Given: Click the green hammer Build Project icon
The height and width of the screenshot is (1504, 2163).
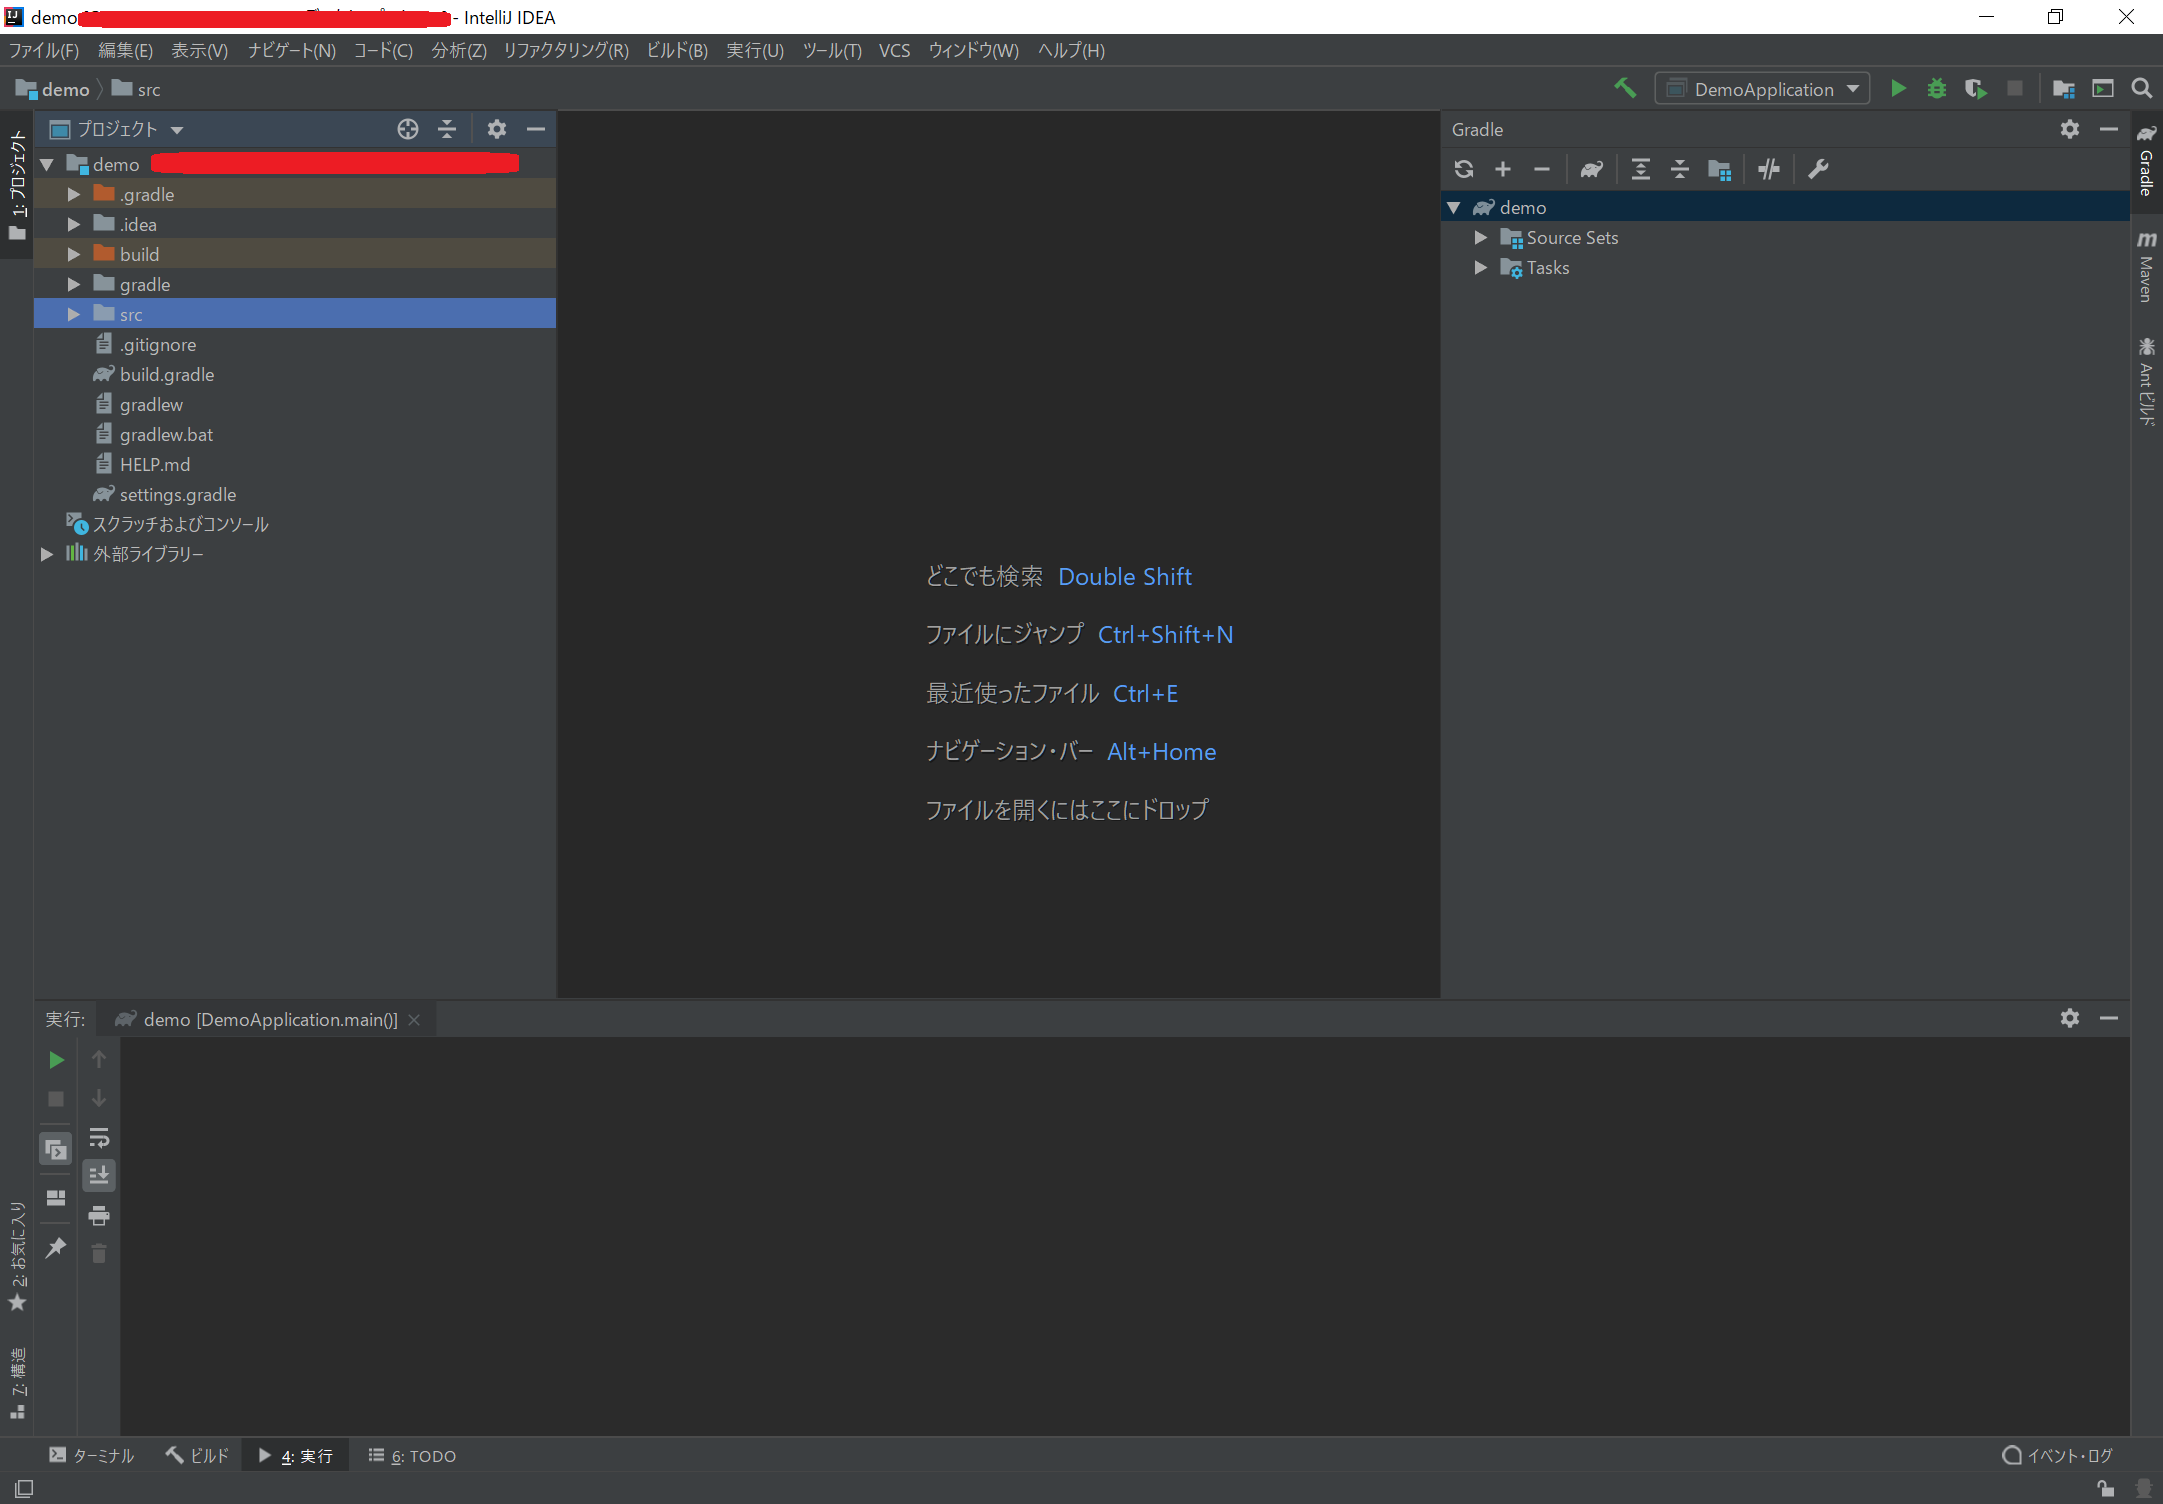Looking at the screenshot, I should pos(1625,89).
